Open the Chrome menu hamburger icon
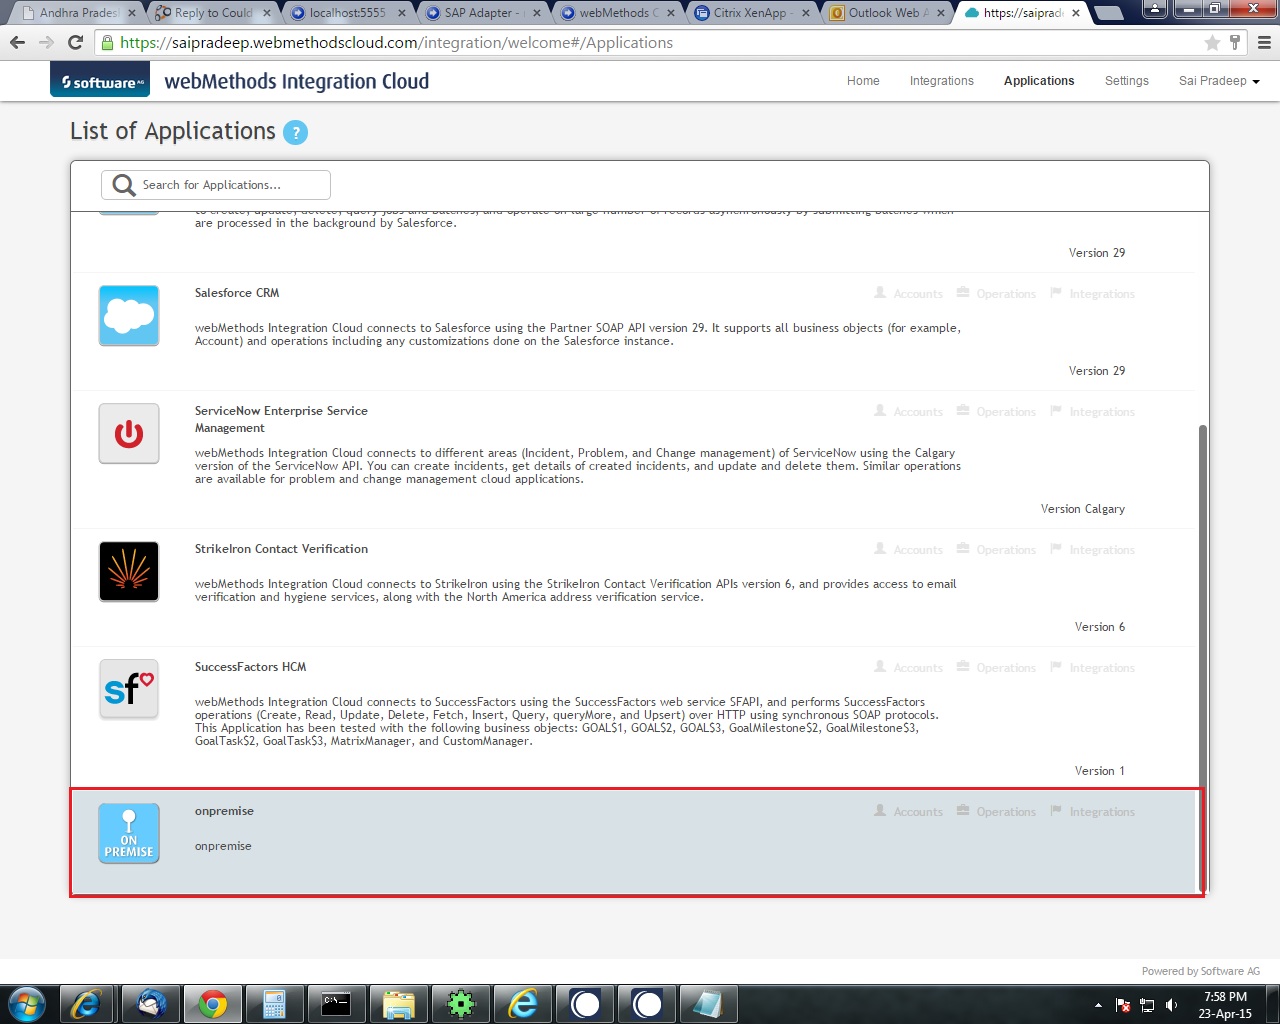1280x1024 pixels. click(x=1264, y=42)
